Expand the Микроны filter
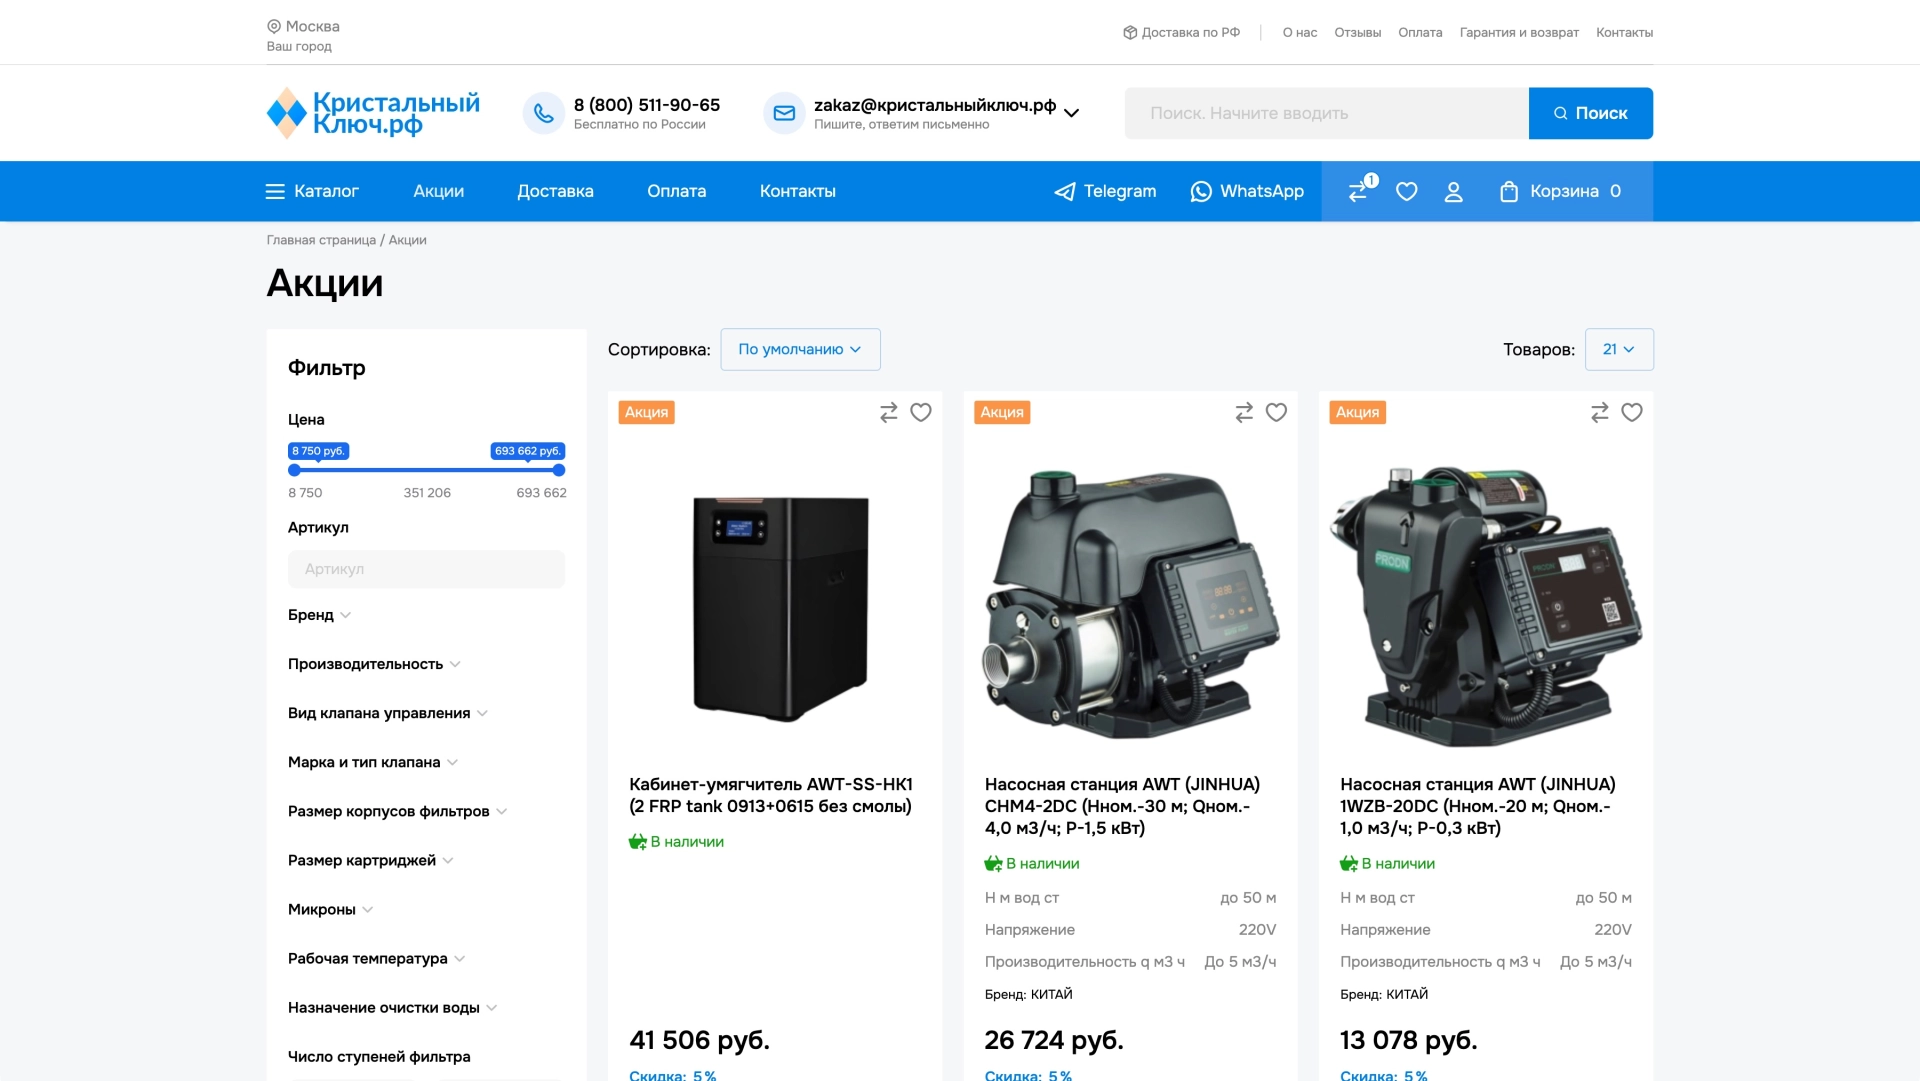The image size is (1920, 1081). 331,909
